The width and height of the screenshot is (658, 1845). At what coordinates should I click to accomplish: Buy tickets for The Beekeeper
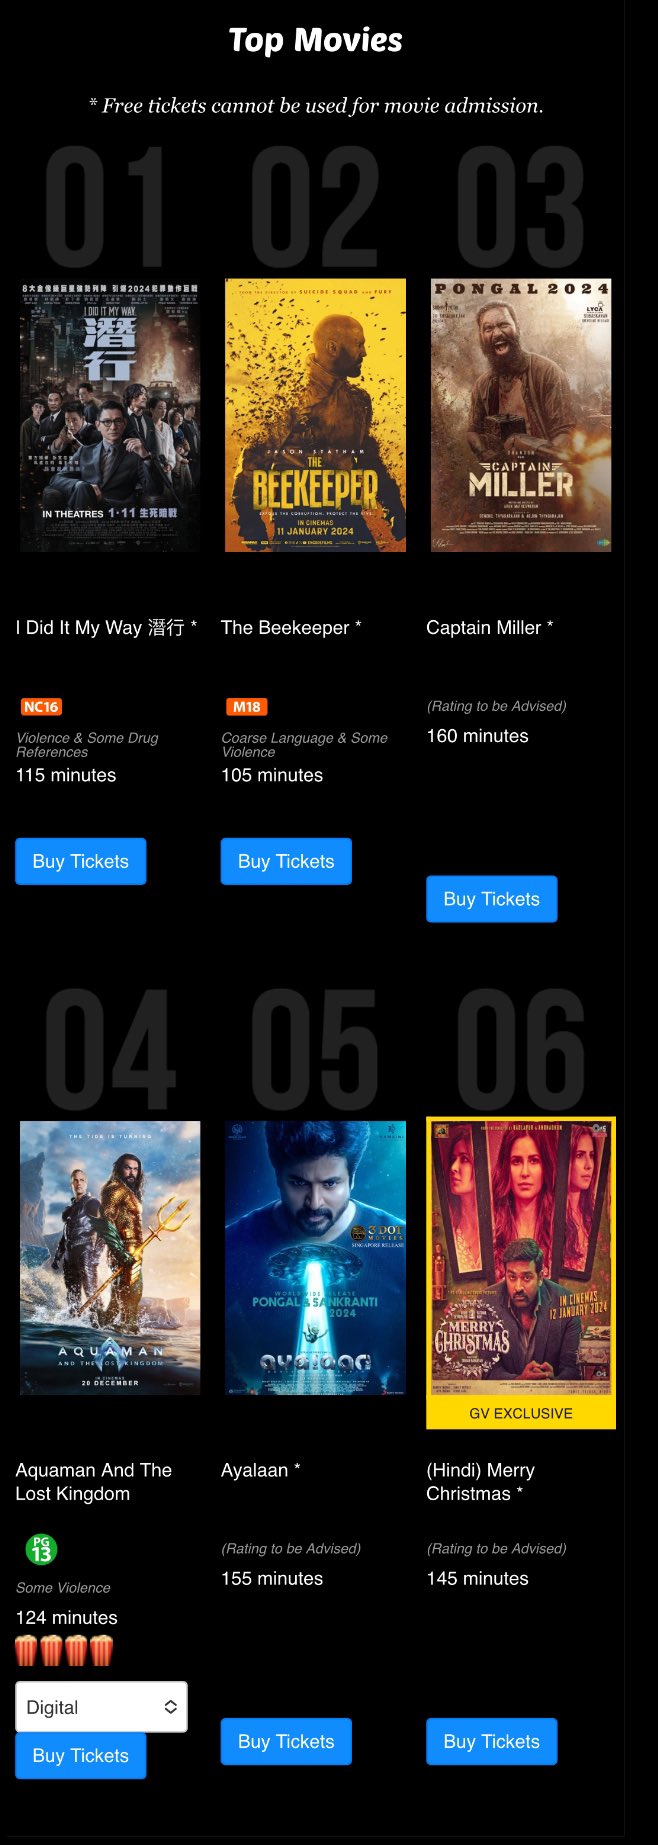tap(286, 861)
